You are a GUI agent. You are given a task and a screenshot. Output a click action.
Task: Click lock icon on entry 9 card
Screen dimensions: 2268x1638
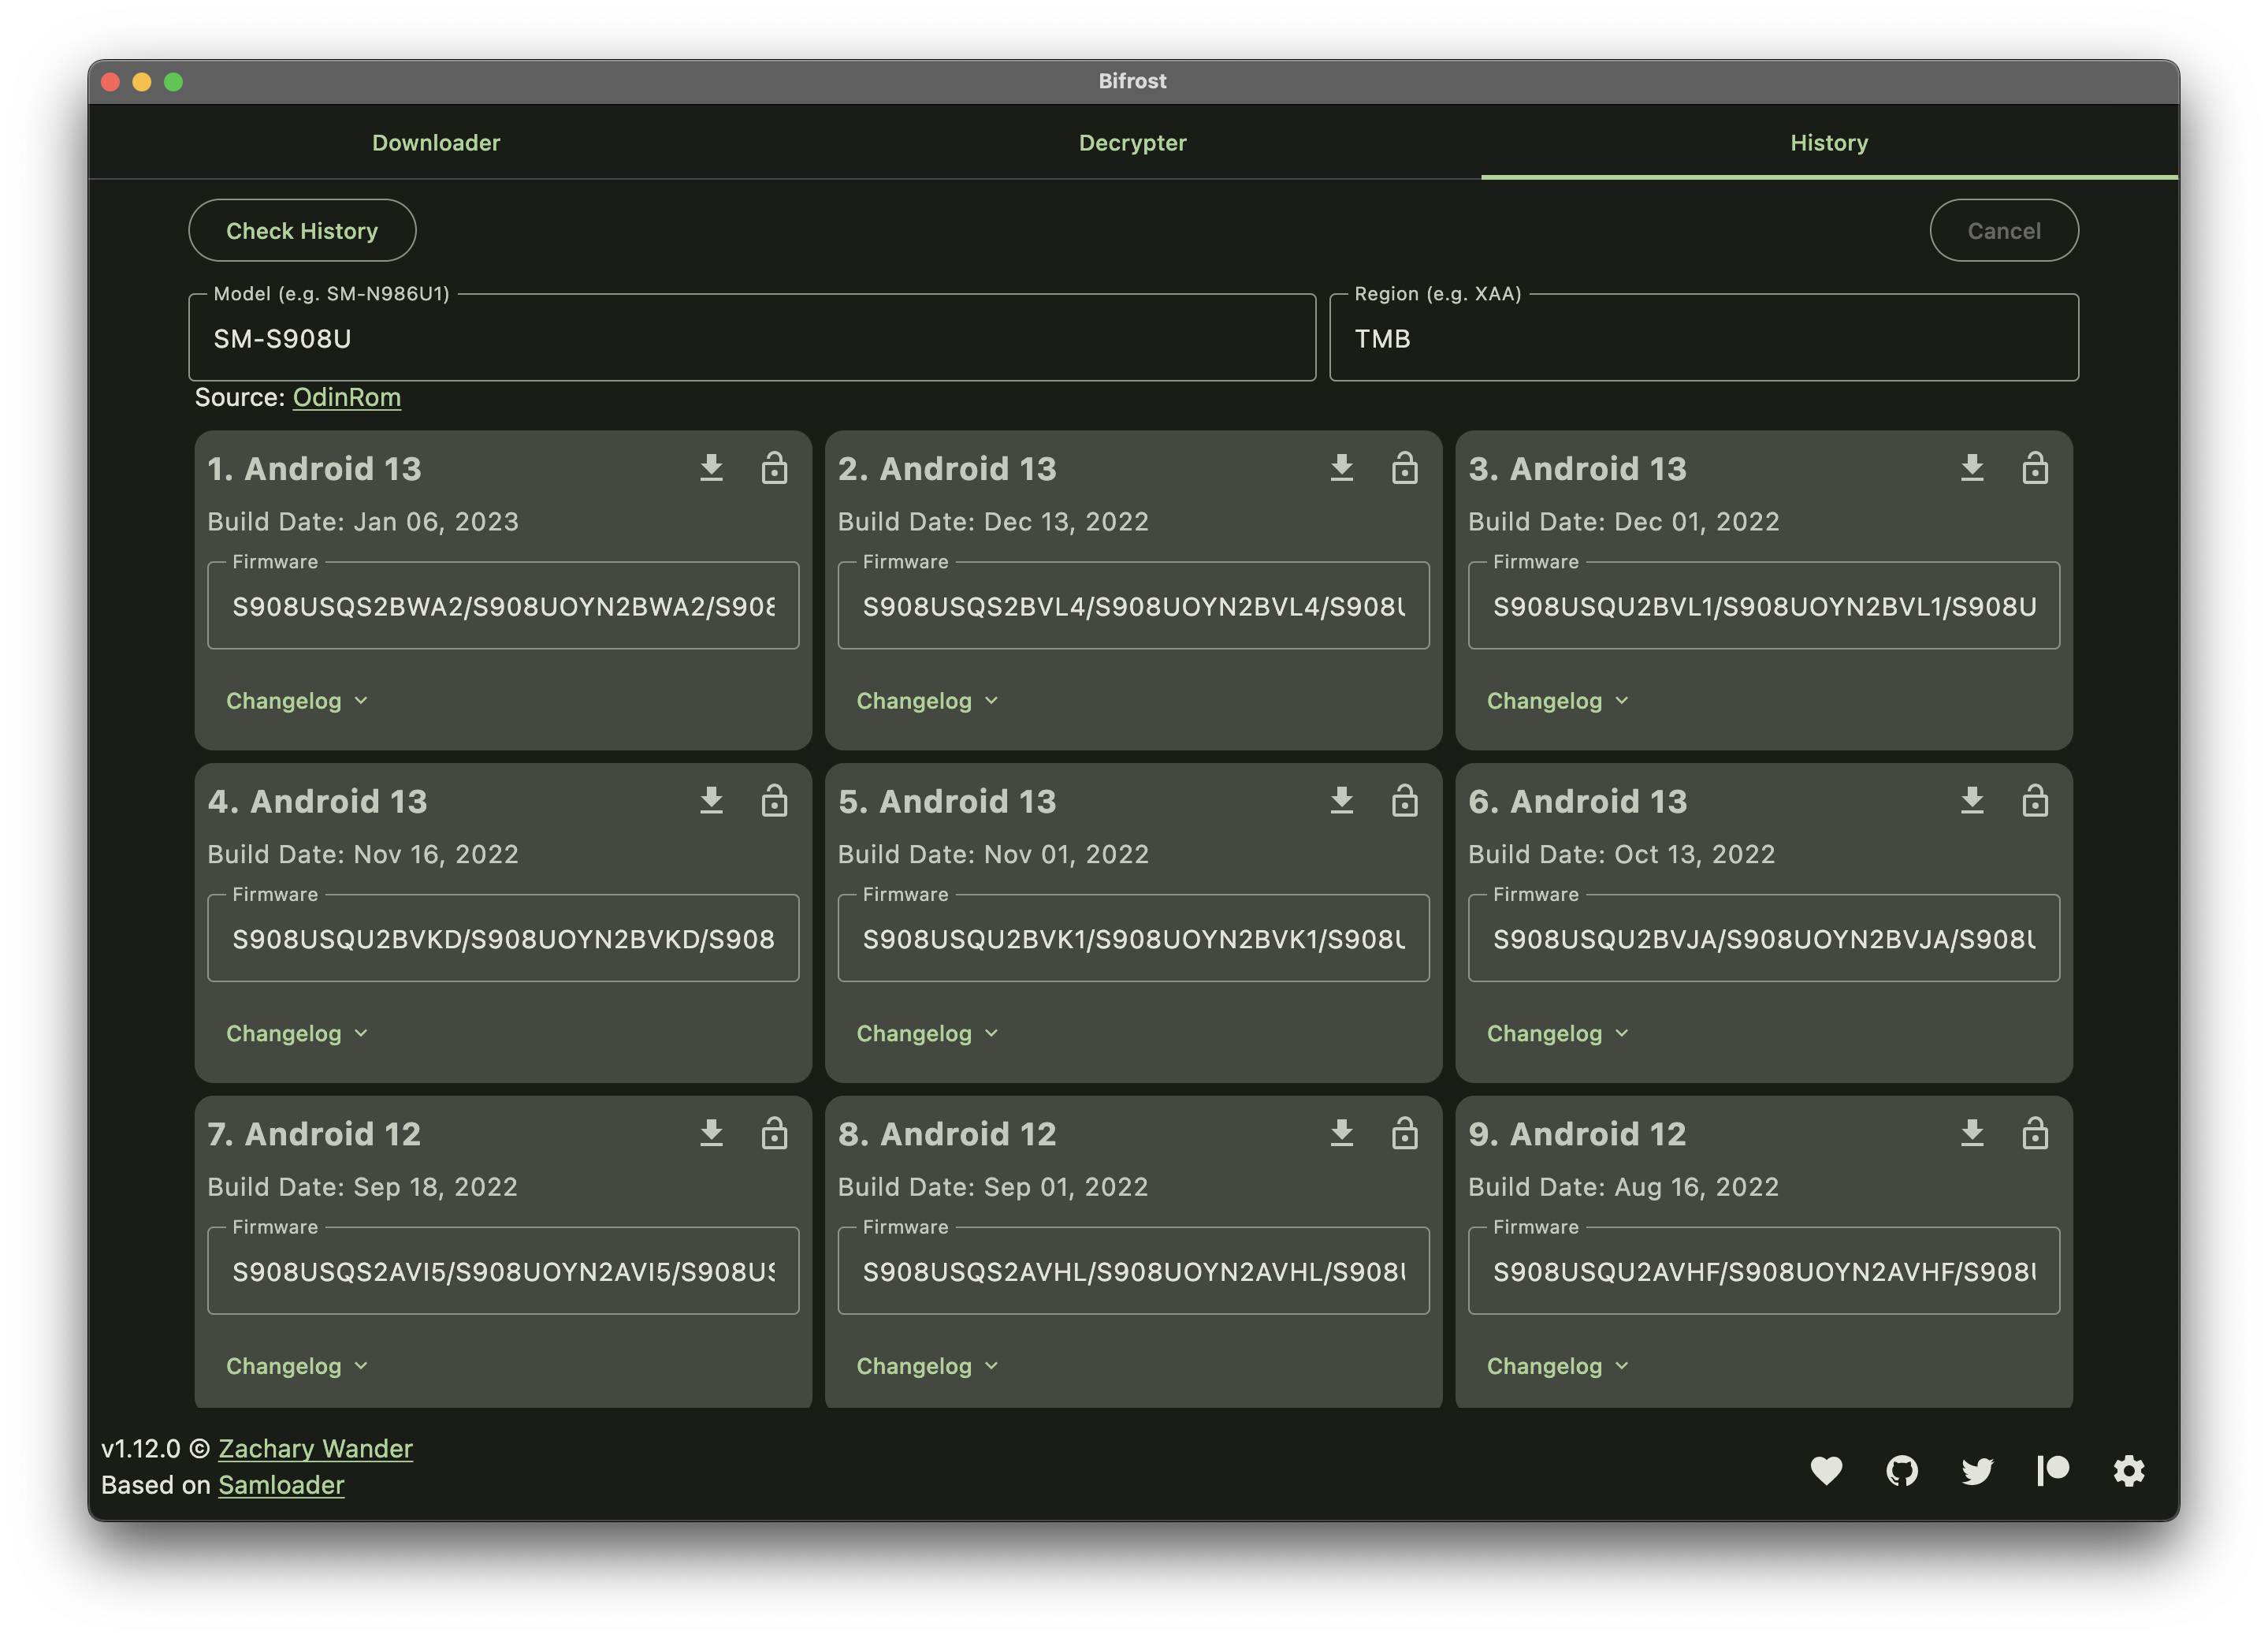coord(2035,1133)
